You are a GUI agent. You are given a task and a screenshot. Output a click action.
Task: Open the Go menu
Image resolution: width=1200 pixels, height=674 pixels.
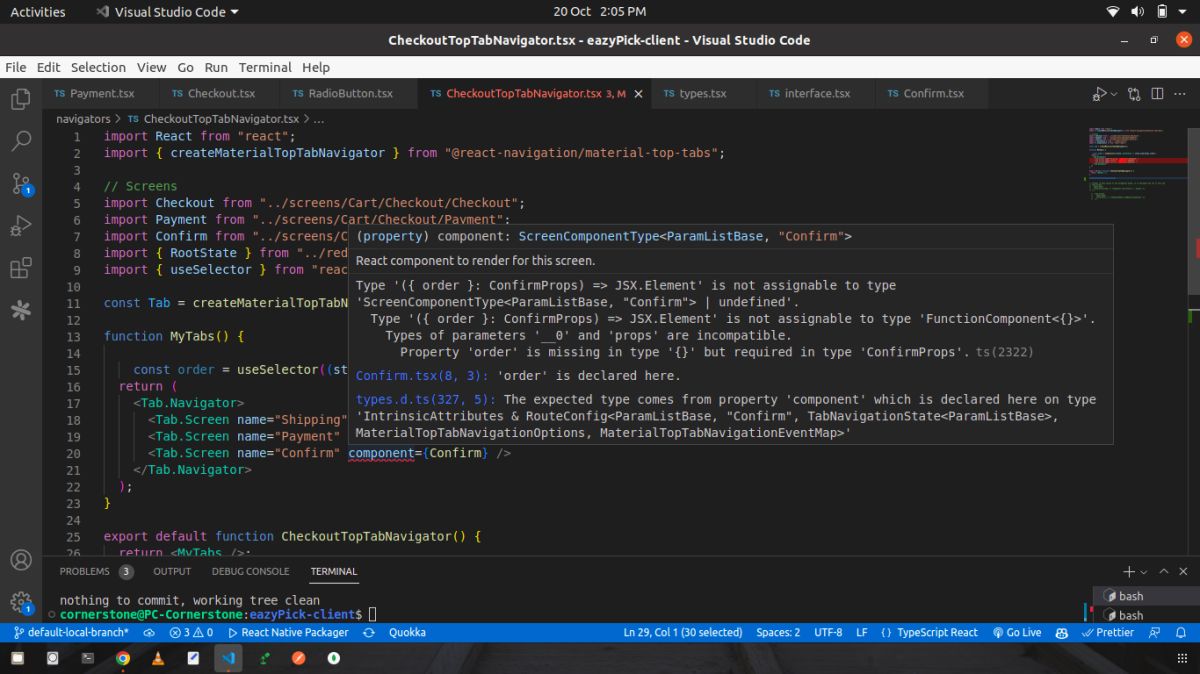tap(185, 67)
